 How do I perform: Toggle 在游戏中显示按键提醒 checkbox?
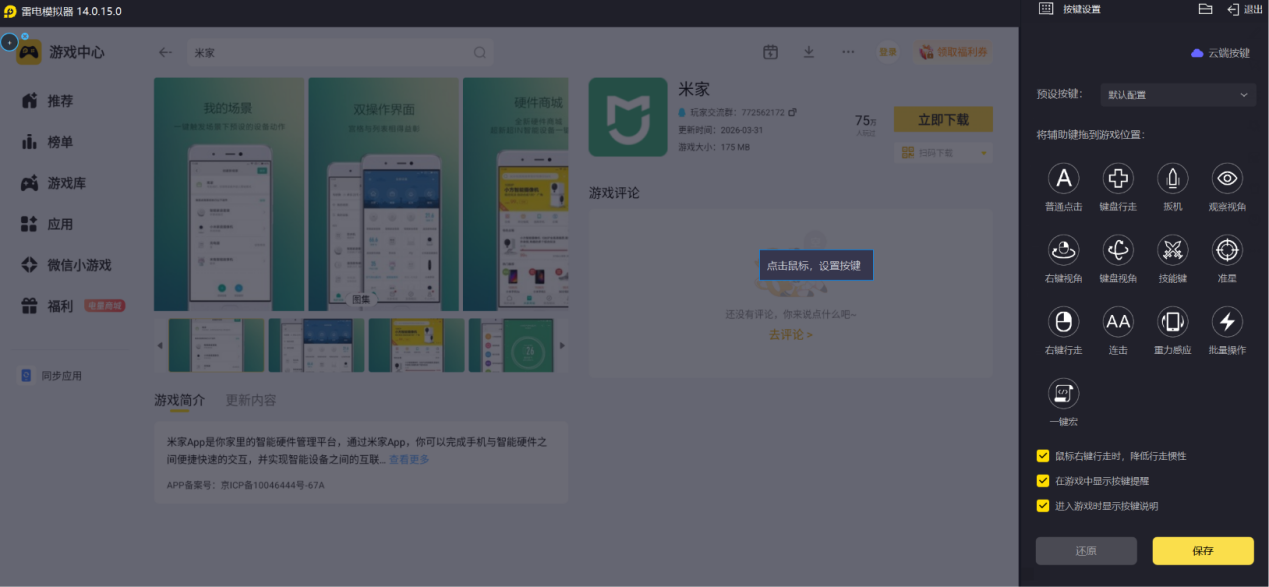pyautogui.click(x=1043, y=481)
